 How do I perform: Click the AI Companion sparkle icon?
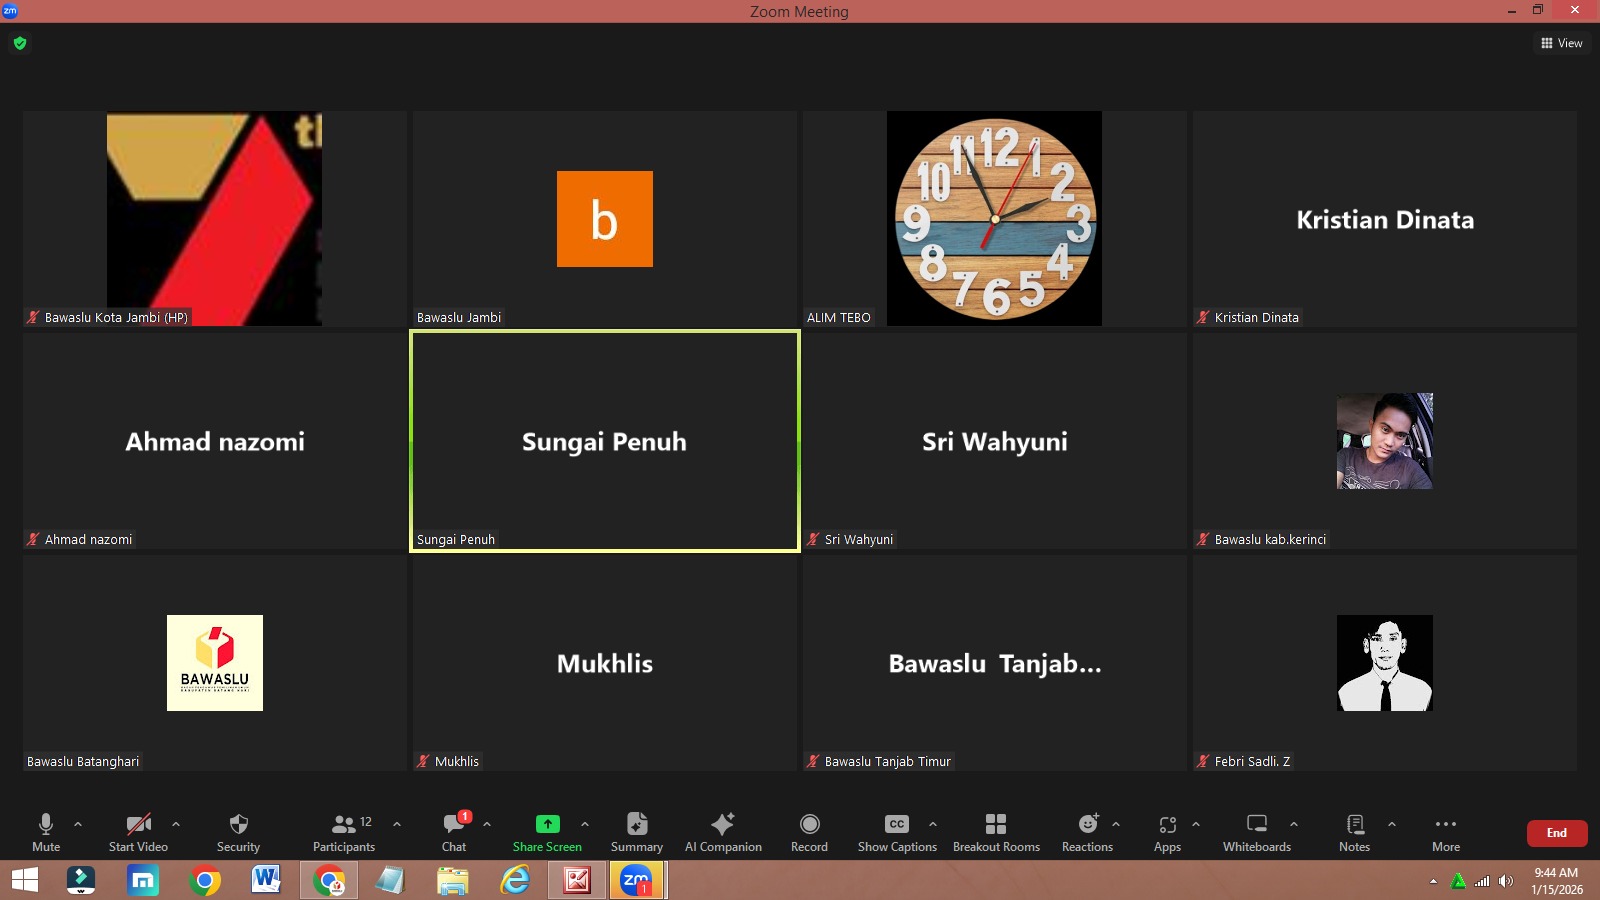tap(722, 824)
